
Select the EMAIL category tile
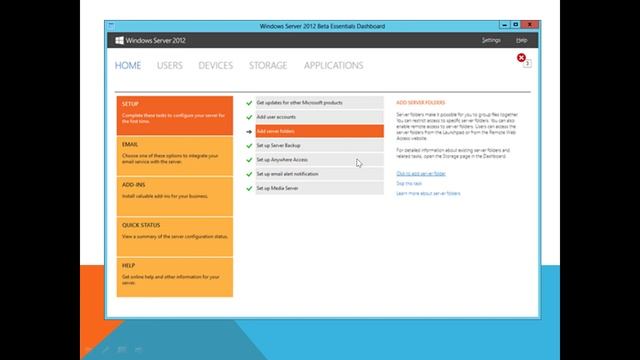(x=175, y=156)
